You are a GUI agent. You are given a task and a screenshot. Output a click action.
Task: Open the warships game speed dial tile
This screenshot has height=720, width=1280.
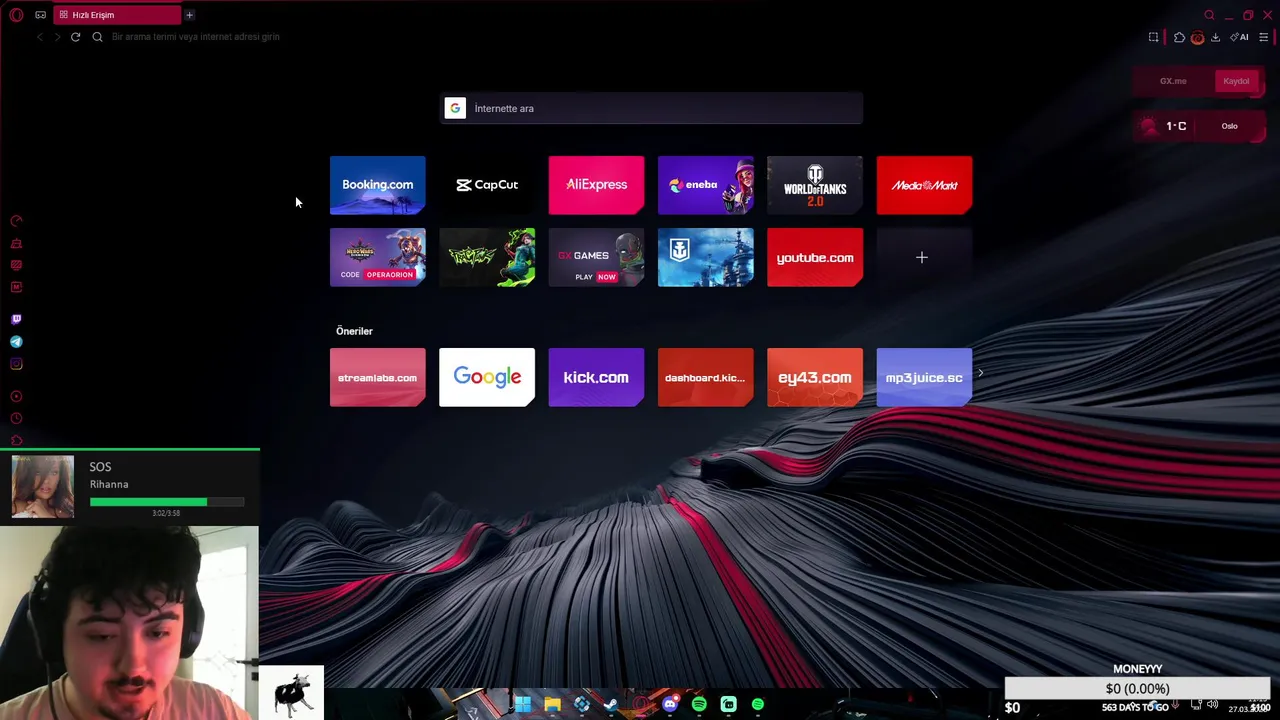point(706,257)
